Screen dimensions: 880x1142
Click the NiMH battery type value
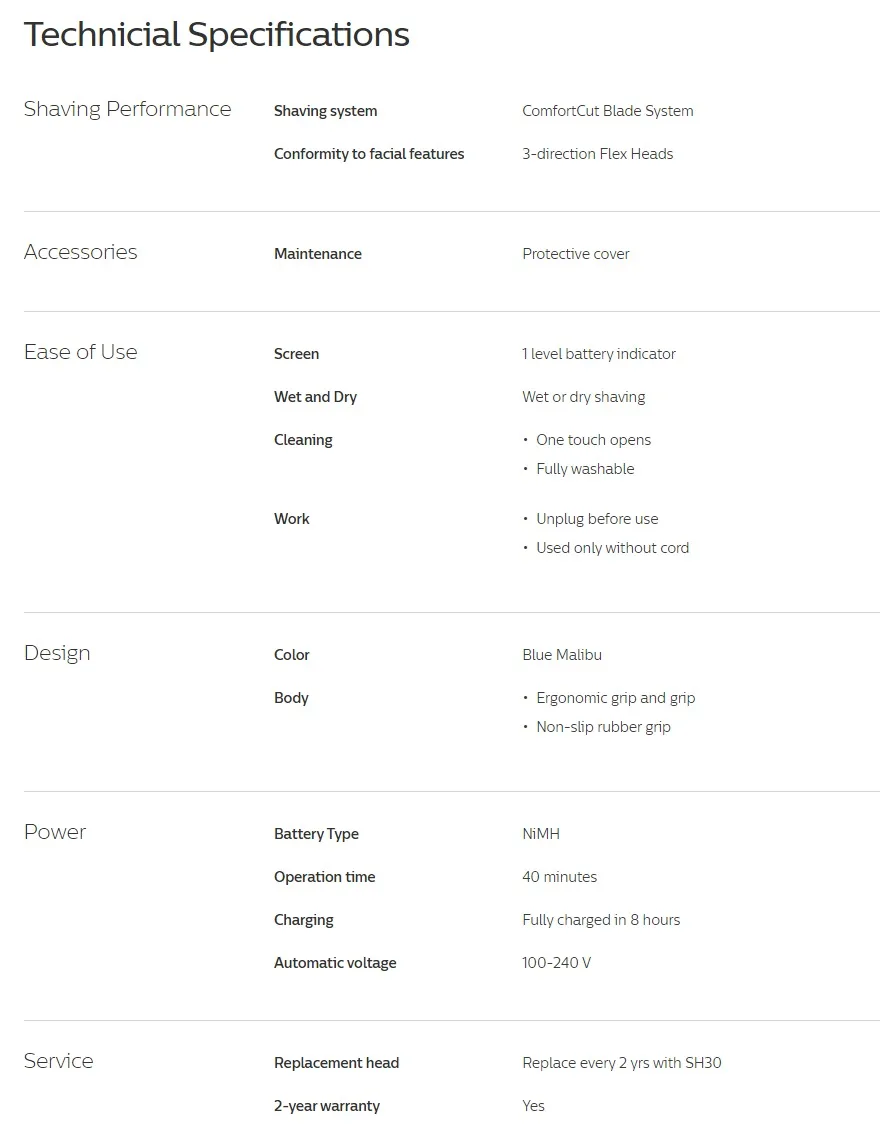pyautogui.click(x=540, y=834)
